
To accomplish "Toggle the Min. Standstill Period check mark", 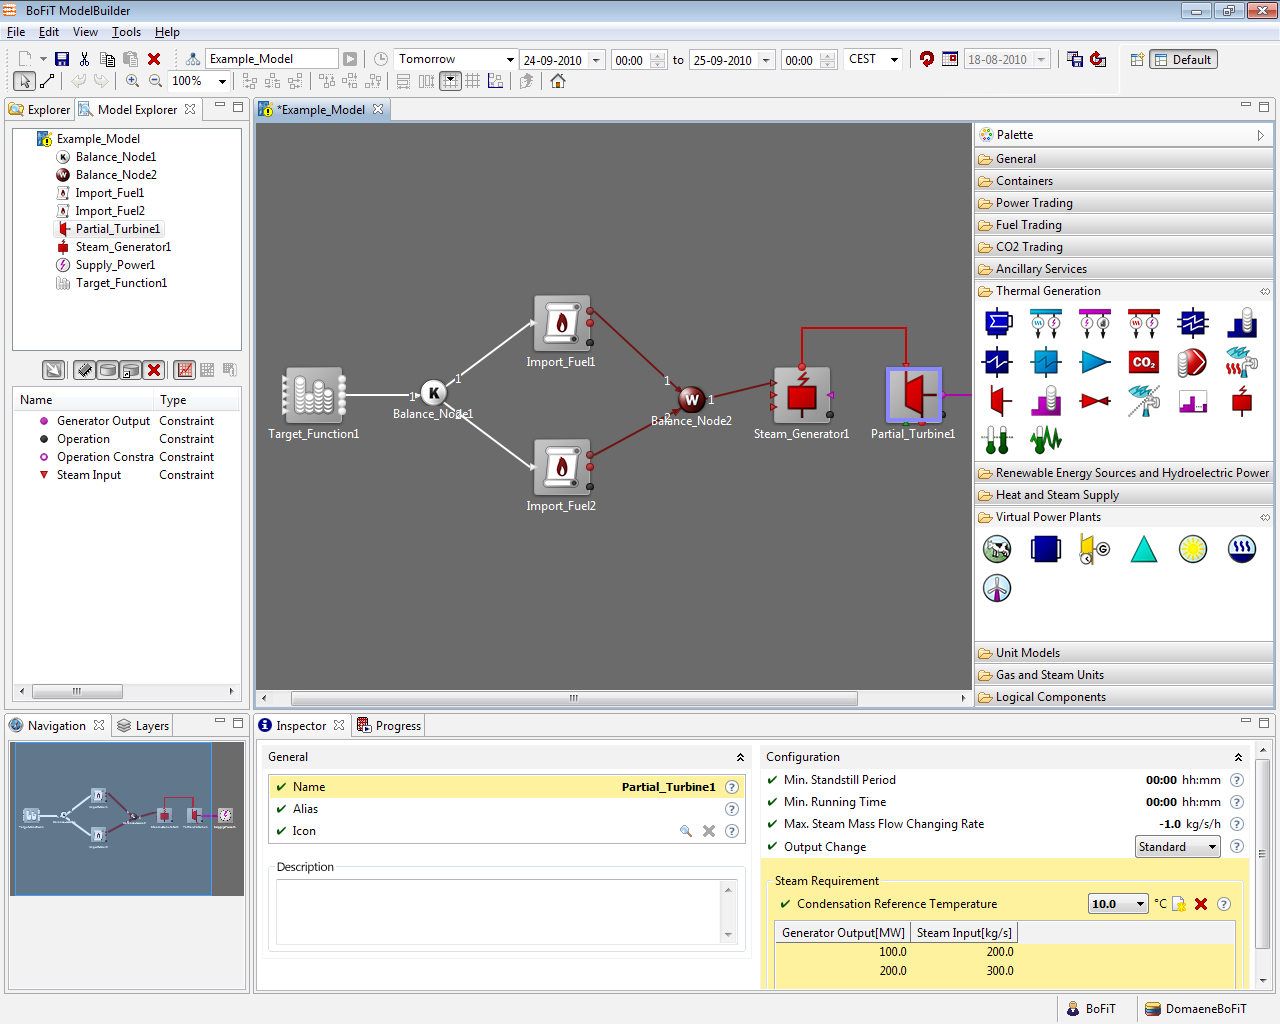I will [x=772, y=780].
